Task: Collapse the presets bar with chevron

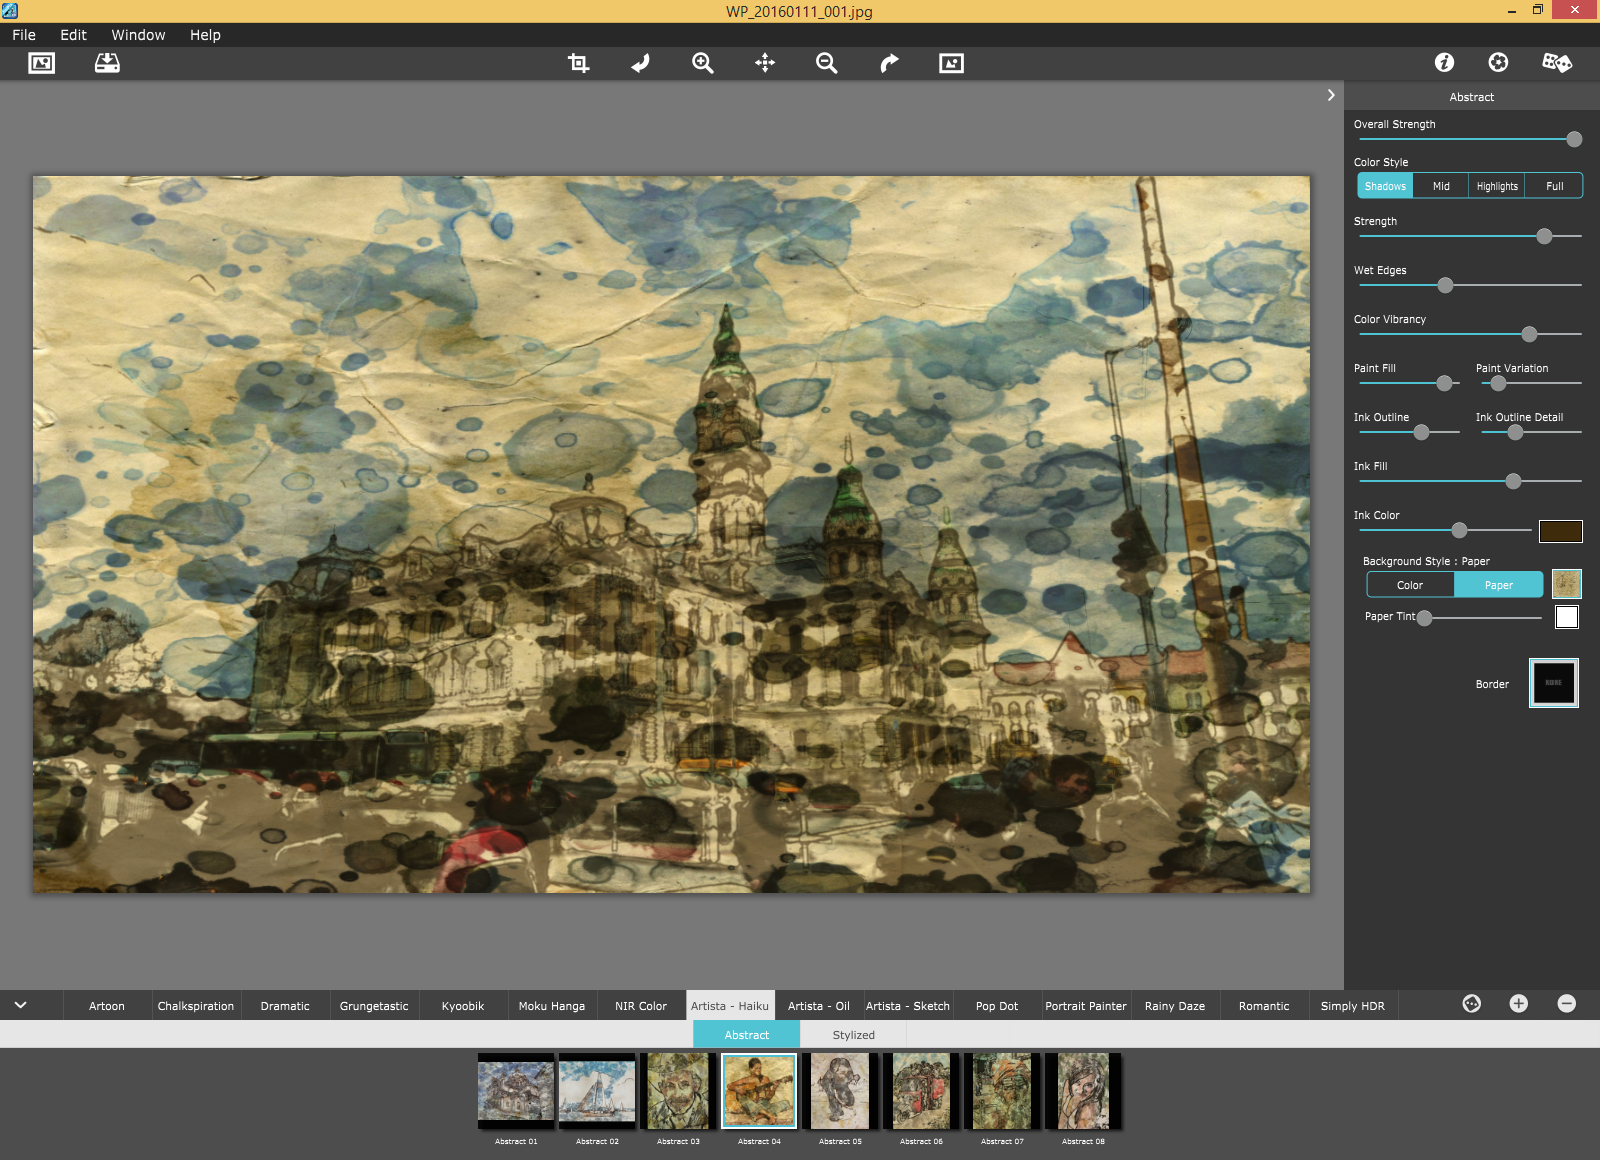Action: [20, 1005]
